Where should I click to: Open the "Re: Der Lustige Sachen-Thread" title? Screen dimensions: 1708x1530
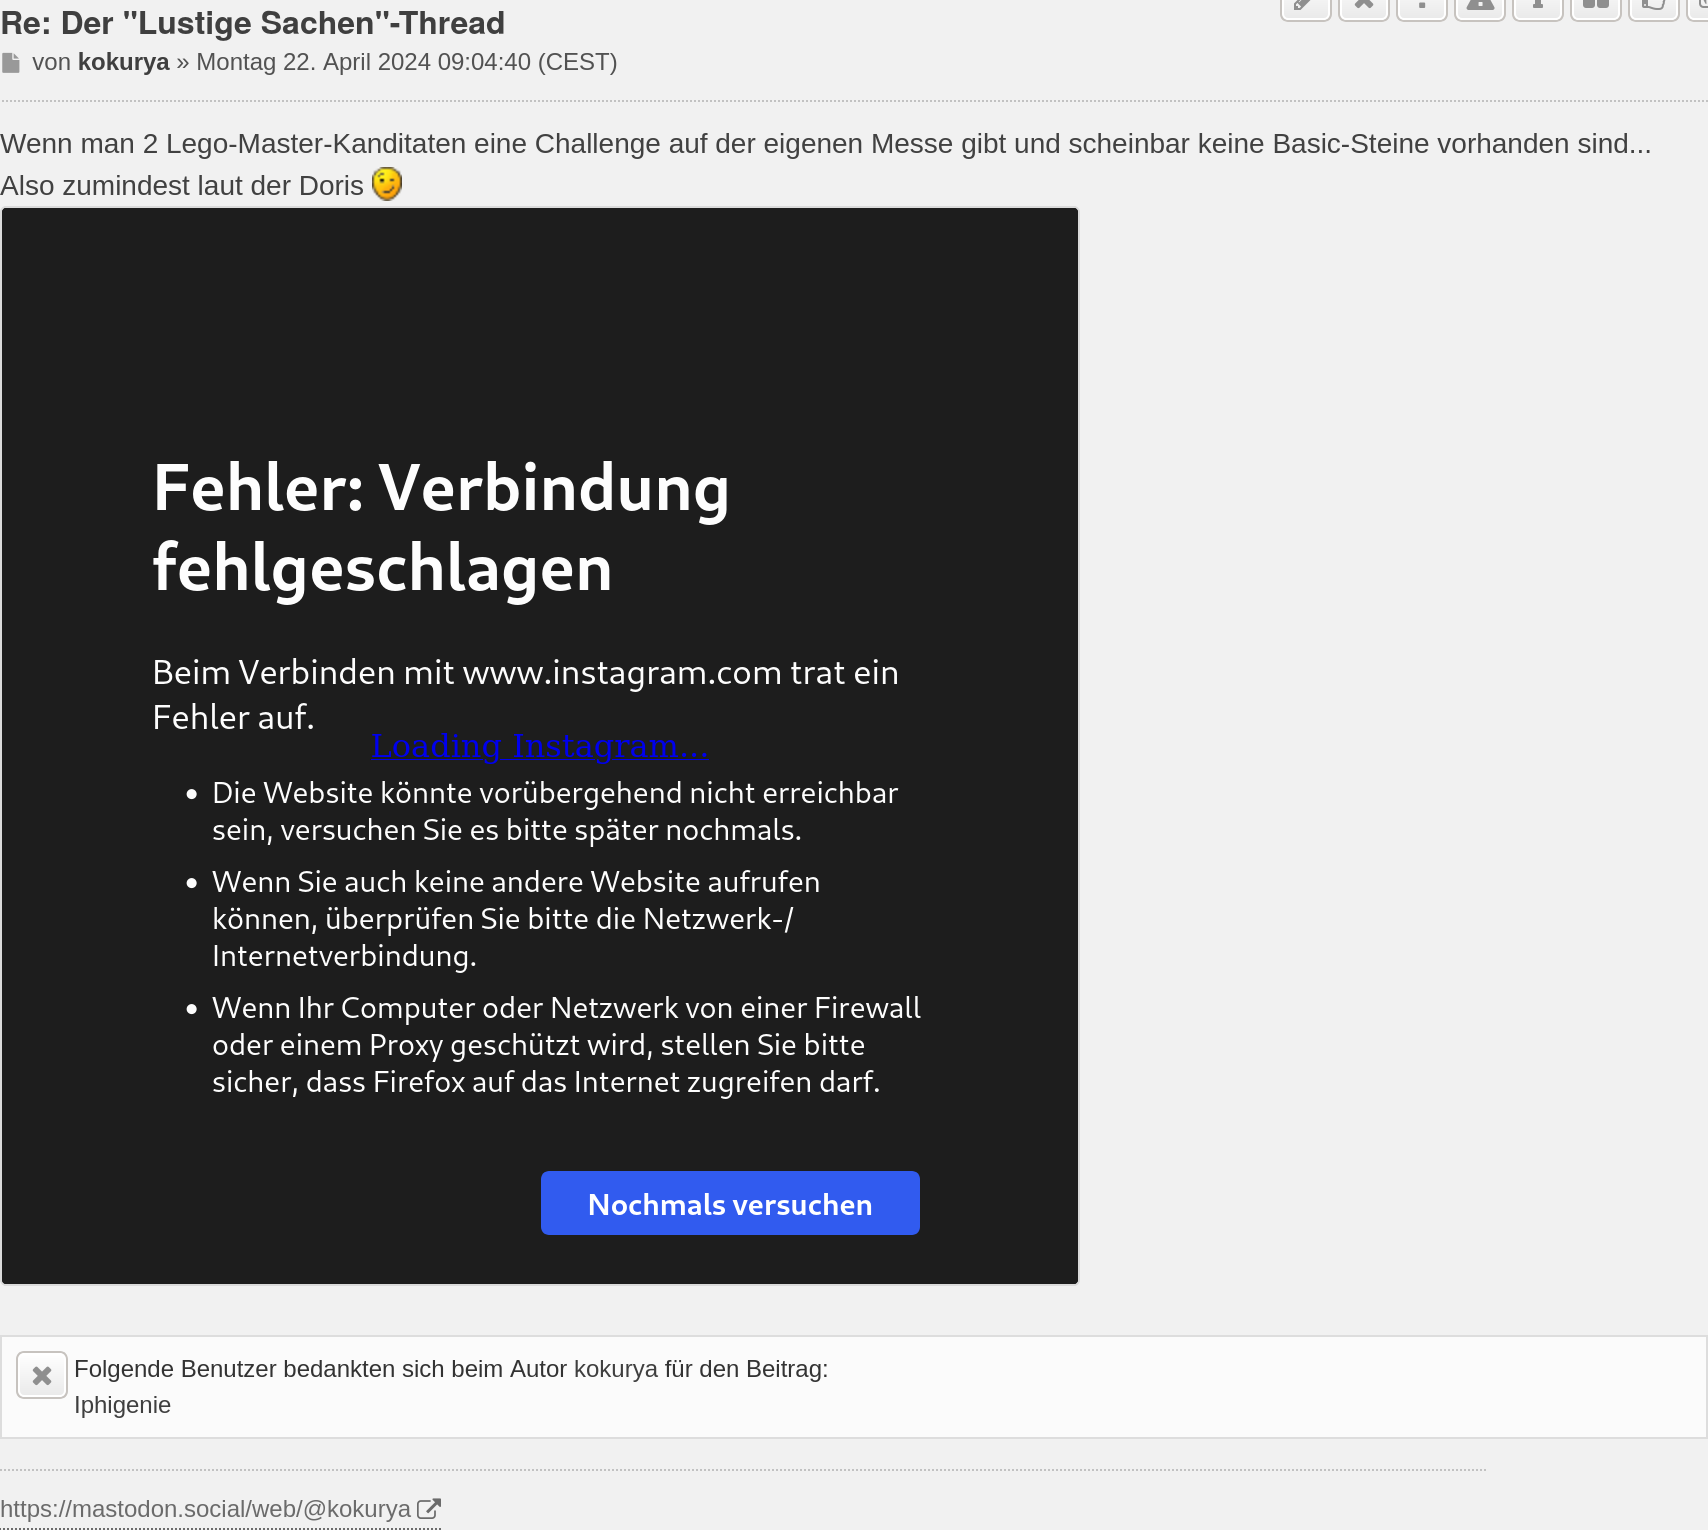(253, 22)
